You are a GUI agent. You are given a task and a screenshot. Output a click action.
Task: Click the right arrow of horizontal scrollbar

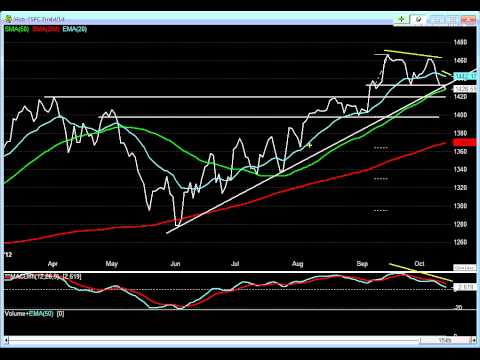pos(474,340)
